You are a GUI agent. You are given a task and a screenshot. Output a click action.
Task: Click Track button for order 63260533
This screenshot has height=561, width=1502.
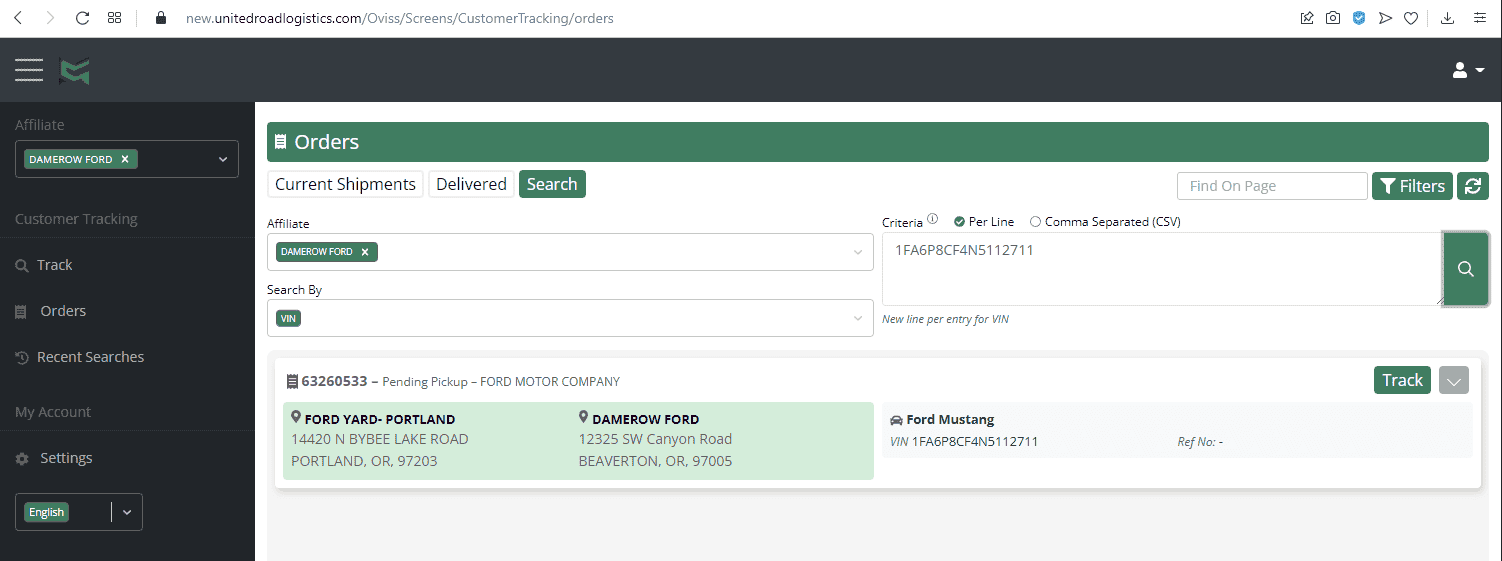pos(1402,380)
